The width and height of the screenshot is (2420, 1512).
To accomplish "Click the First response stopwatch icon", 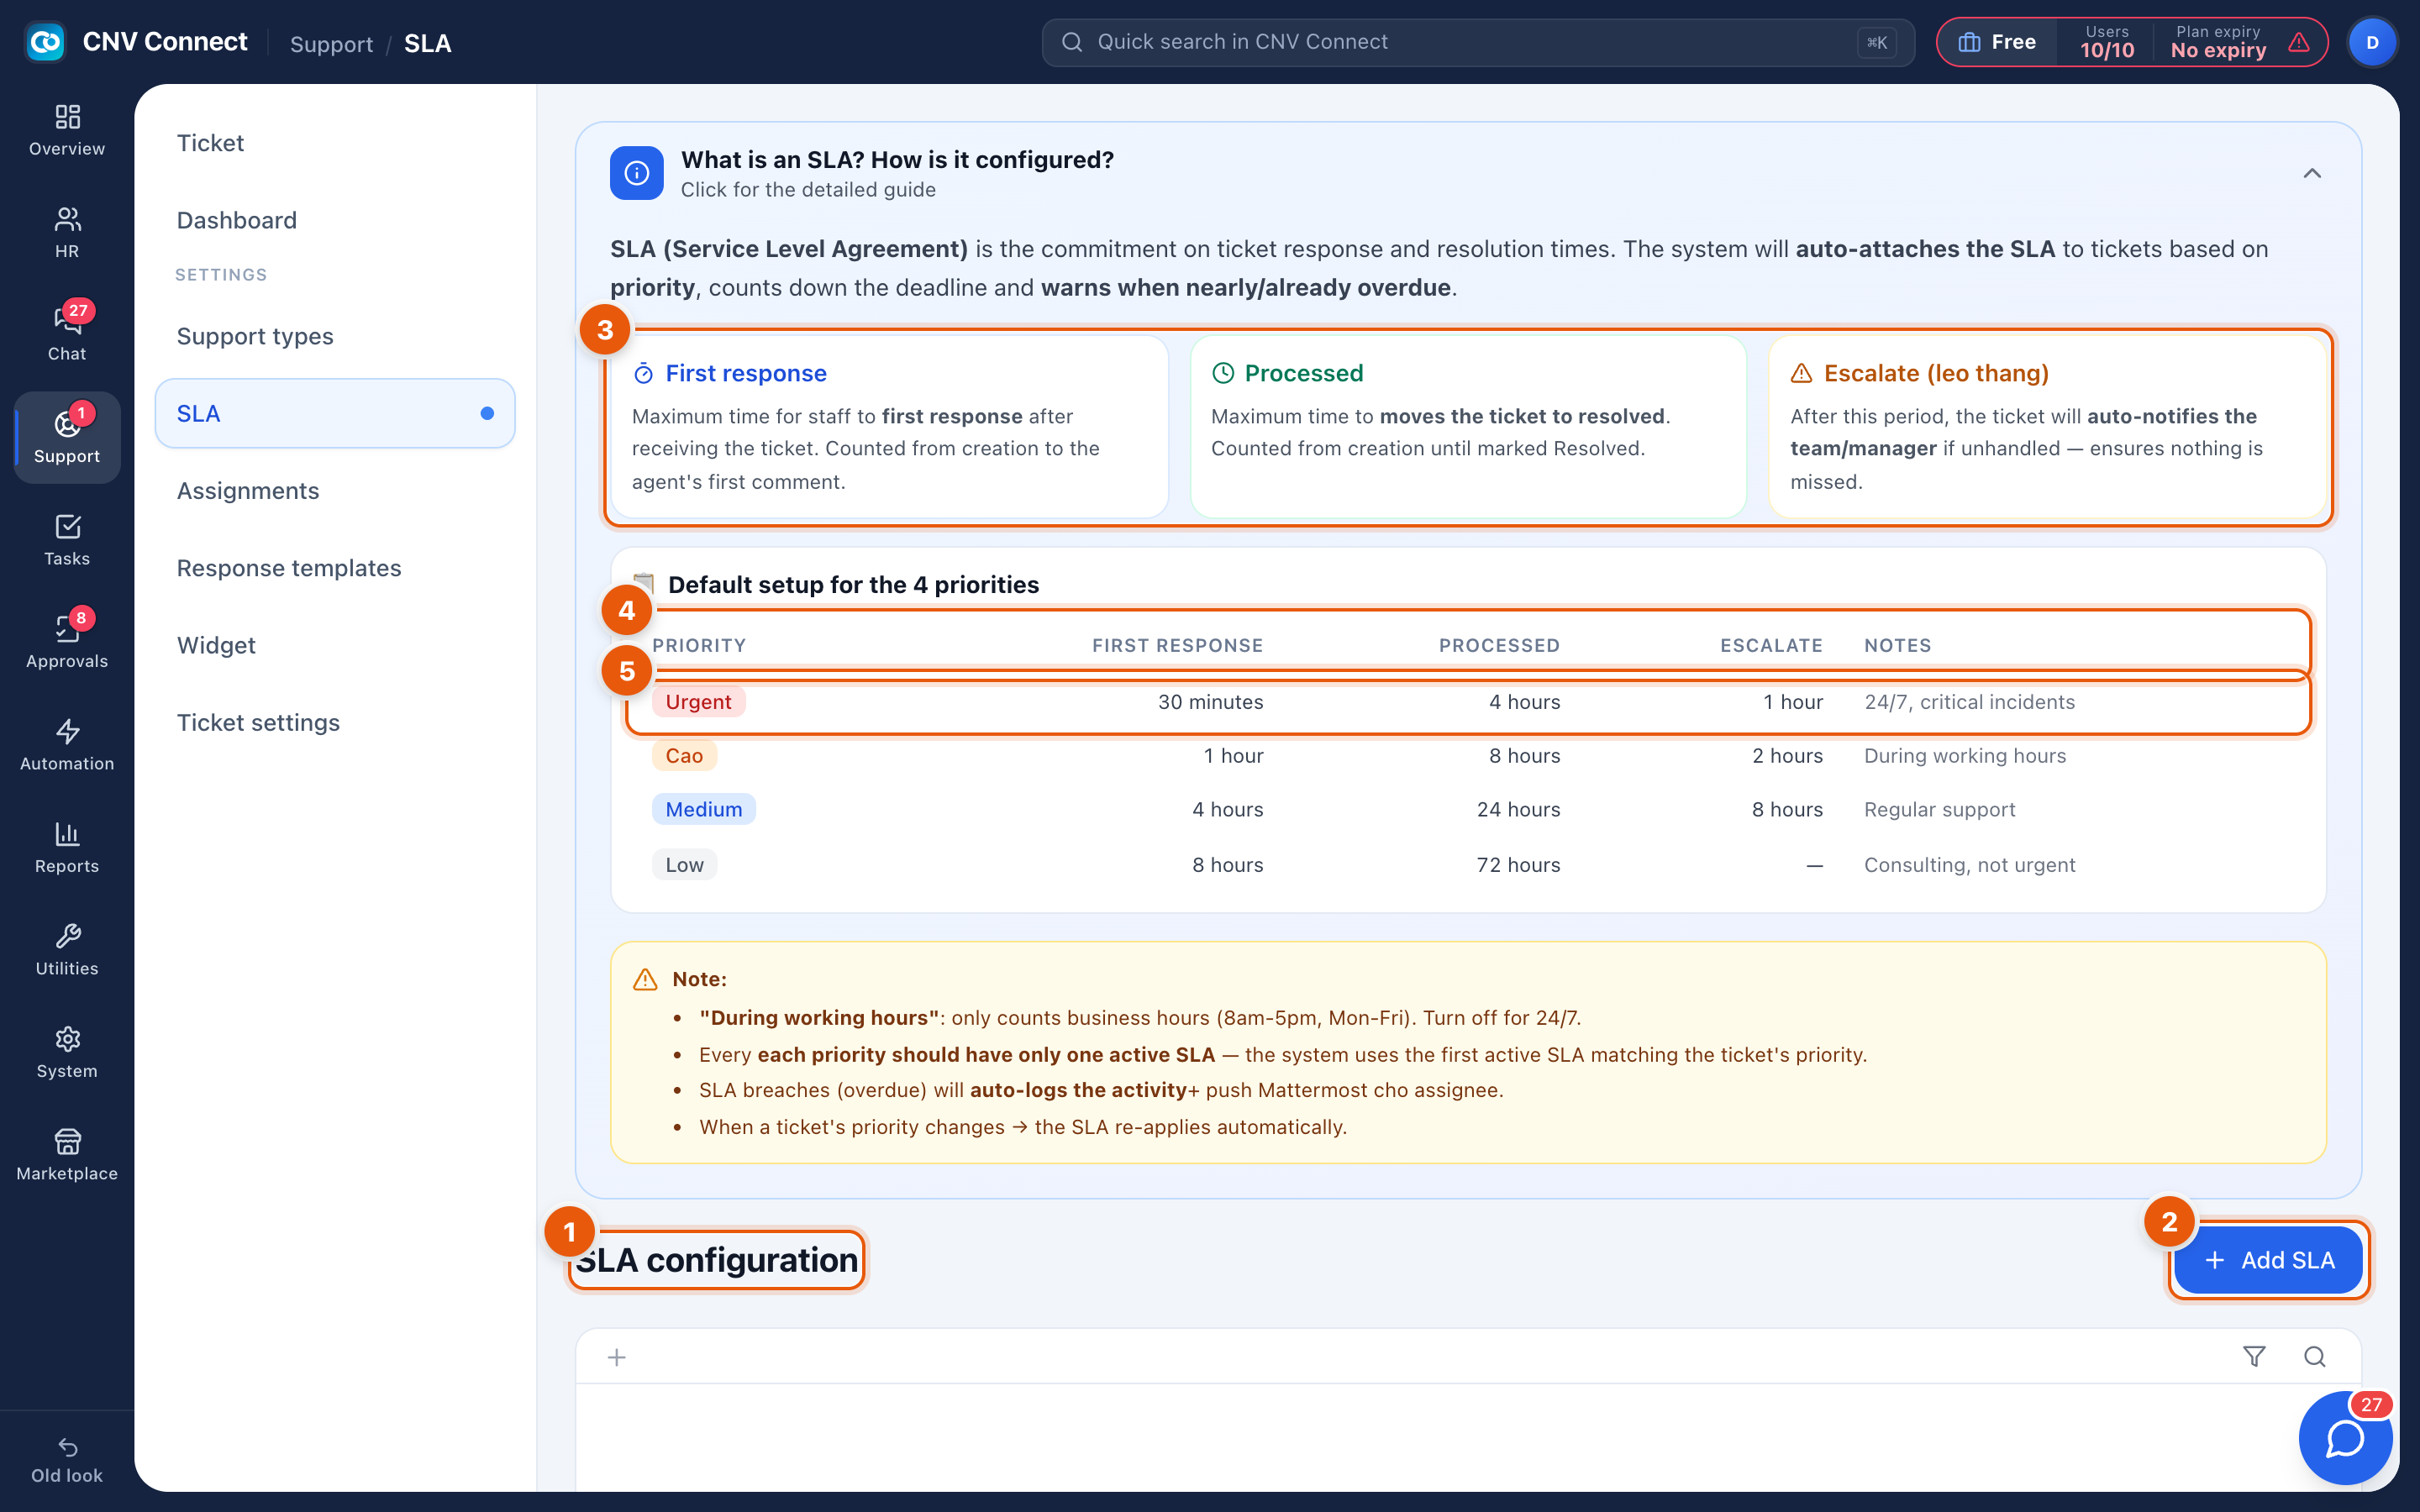I will pos(644,374).
